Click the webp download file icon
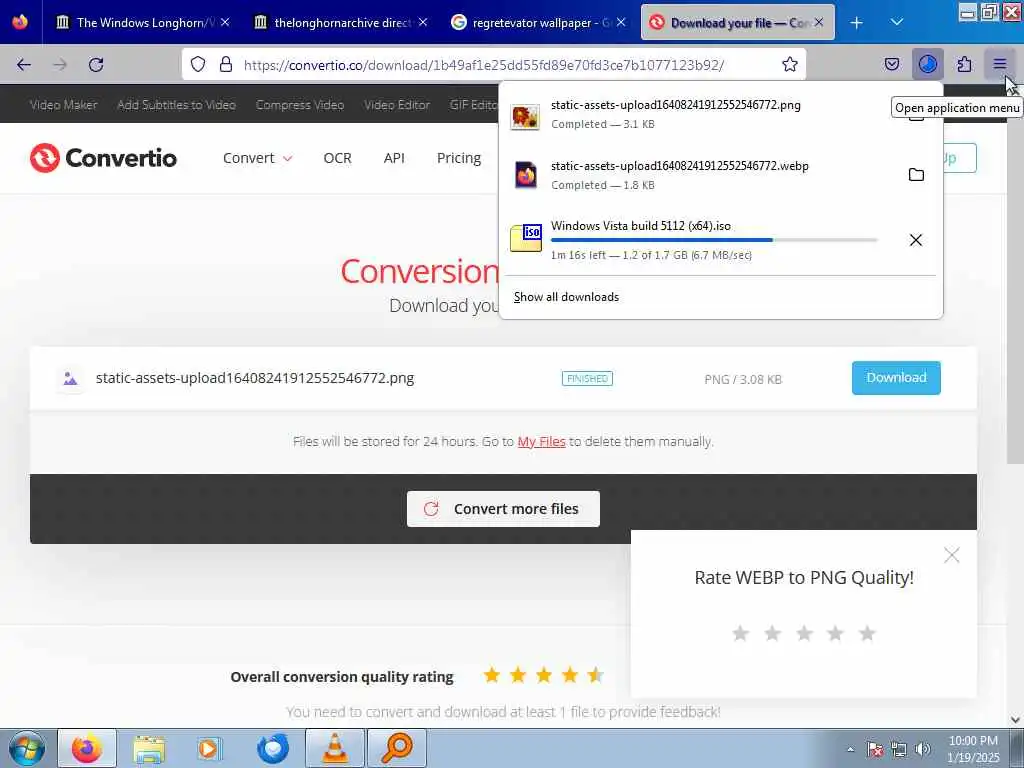This screenshot has width=1024, height=768. pos(525,175)
